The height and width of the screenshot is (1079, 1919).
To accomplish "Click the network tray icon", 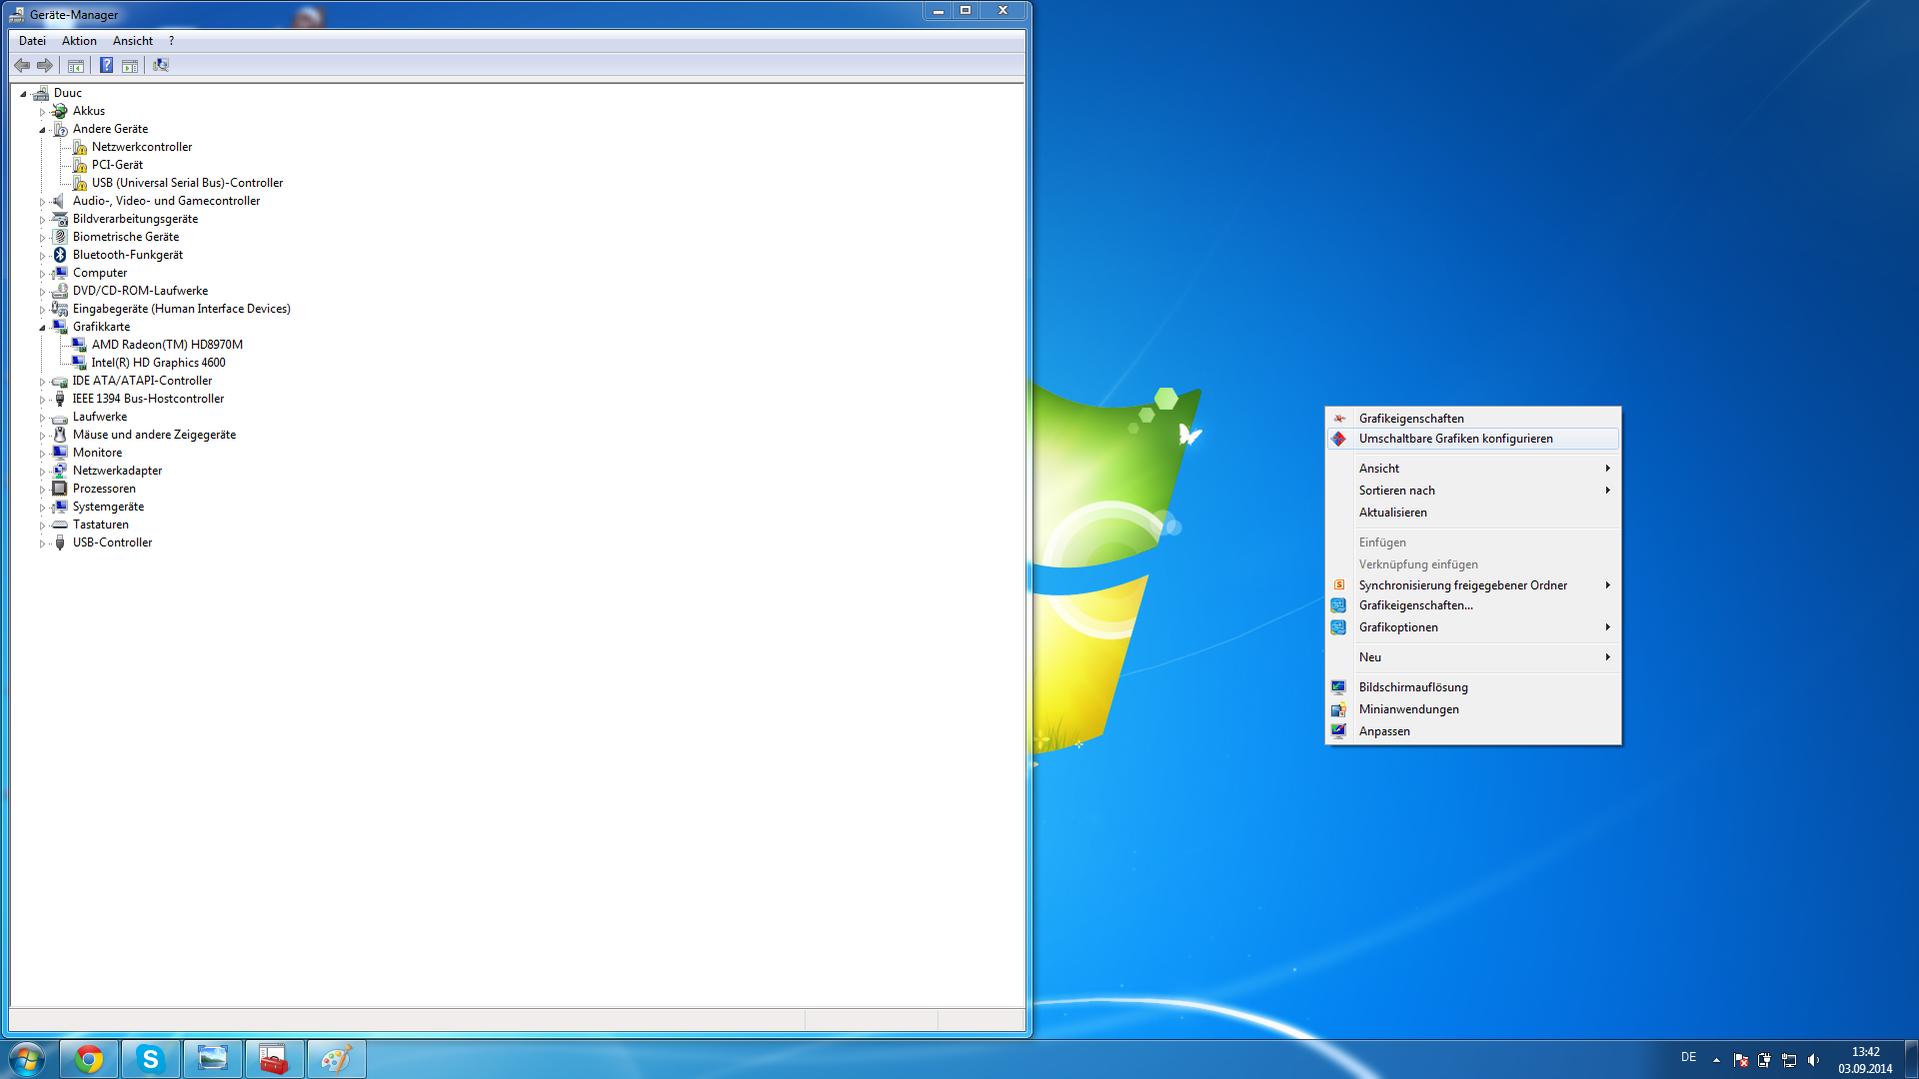I will coord(1789,1060).
